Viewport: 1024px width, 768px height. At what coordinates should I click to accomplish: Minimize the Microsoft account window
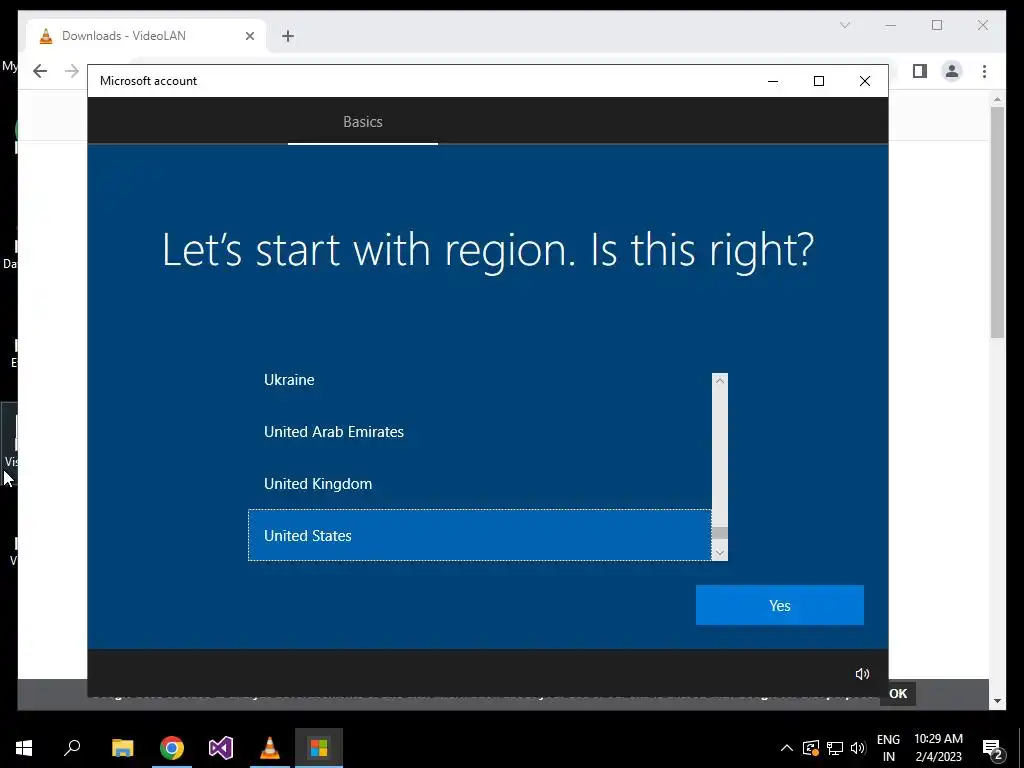pos(773,81)
